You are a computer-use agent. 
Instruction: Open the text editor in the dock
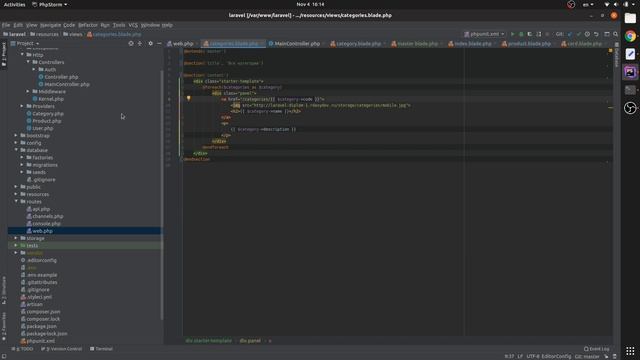630,54
